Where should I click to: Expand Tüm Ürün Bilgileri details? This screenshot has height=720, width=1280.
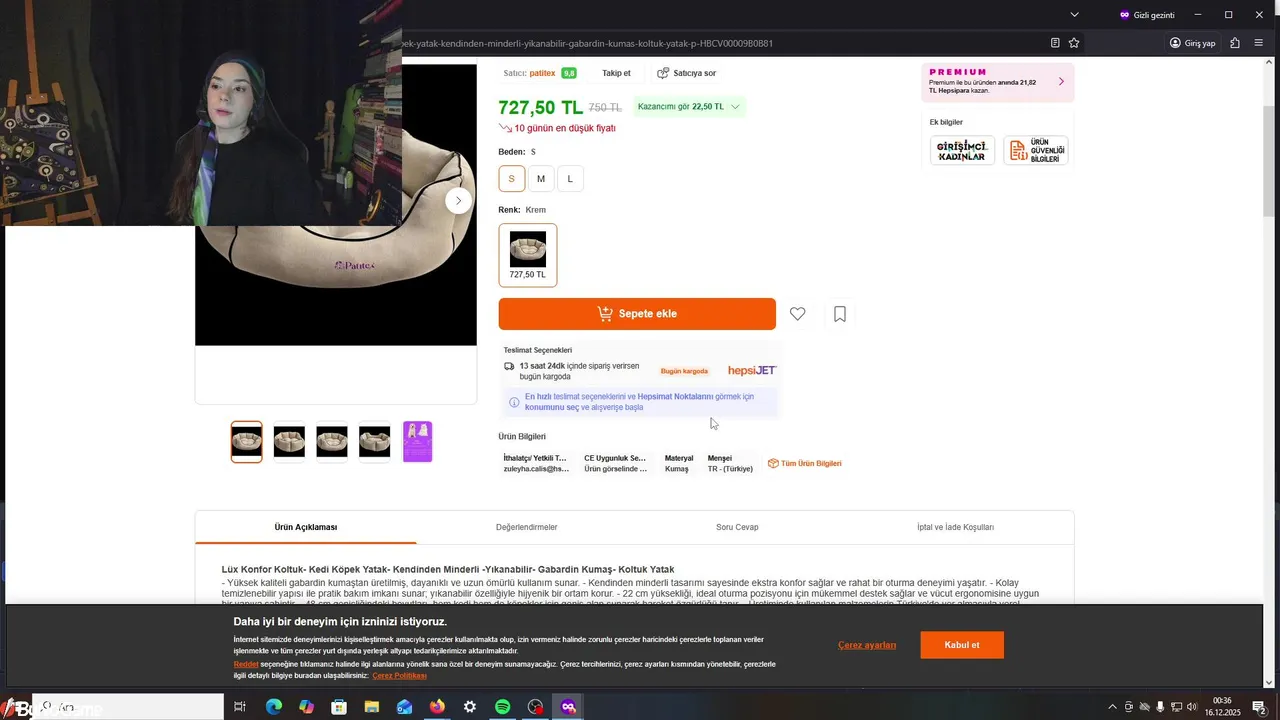click(x=804, y=463)
